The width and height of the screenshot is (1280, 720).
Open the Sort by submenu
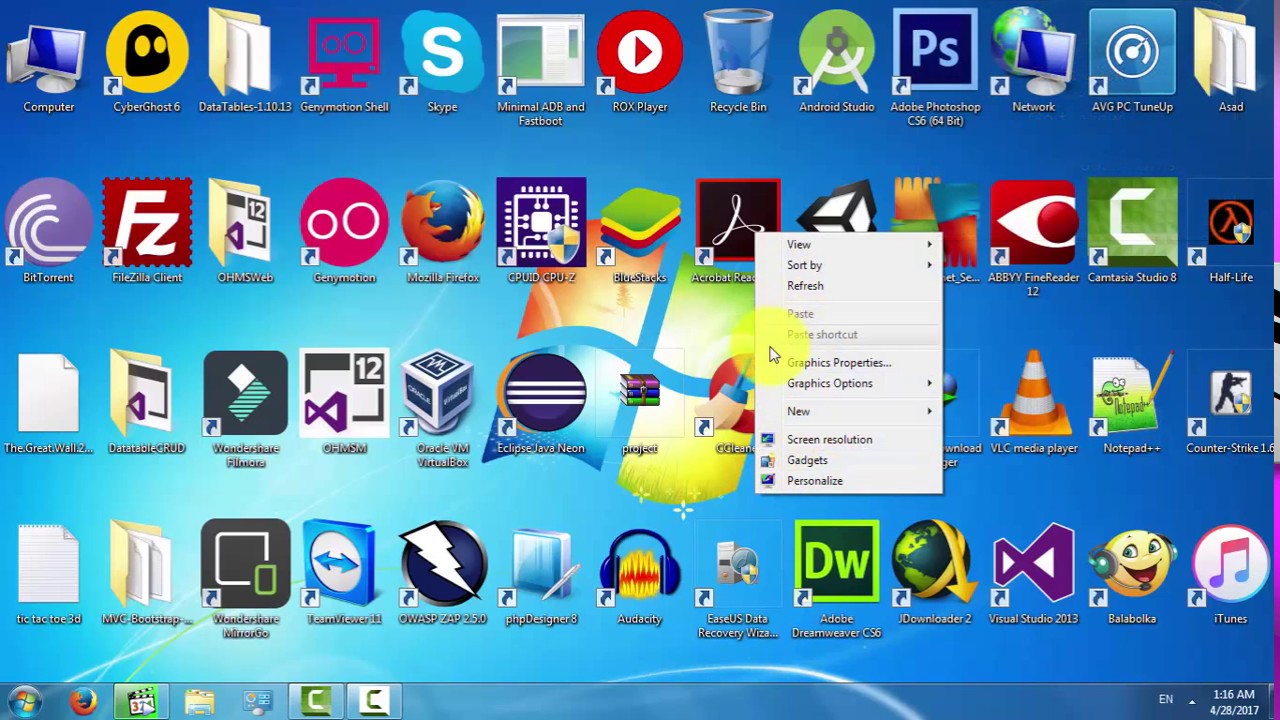tap(805, 265)
